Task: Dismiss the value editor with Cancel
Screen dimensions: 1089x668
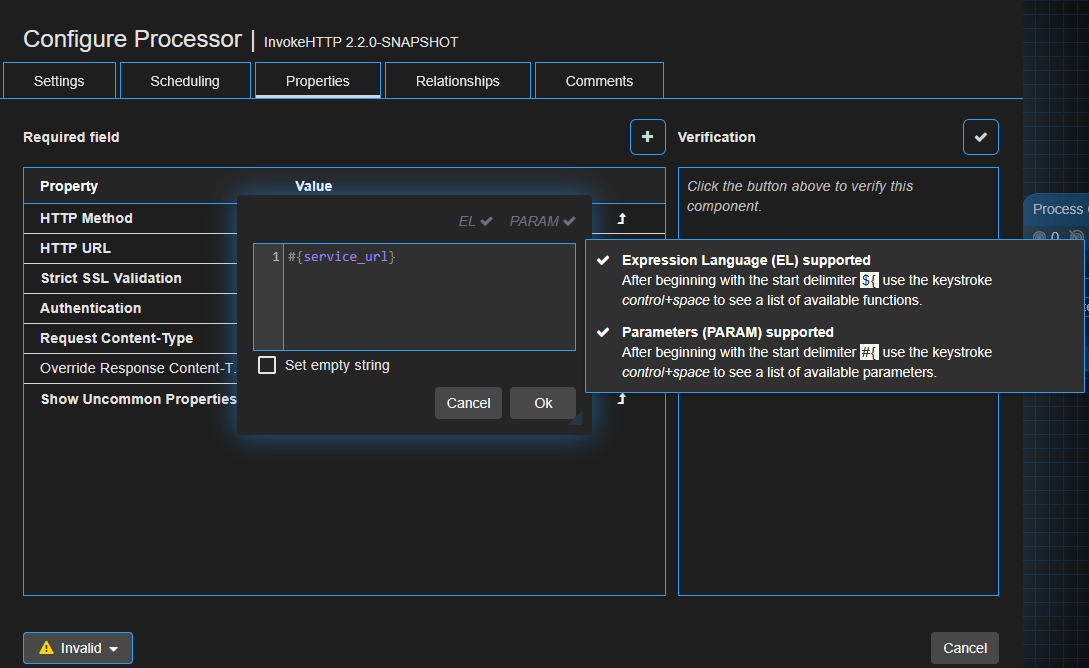Action: tap(468, 403)
